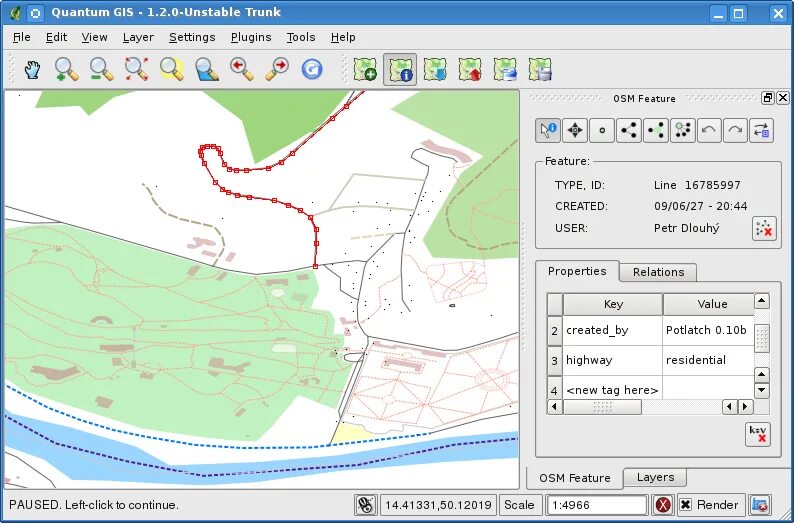Select the Pan Map hand tool
This screenshot has height=523, width=794.
tap(32, 69)
